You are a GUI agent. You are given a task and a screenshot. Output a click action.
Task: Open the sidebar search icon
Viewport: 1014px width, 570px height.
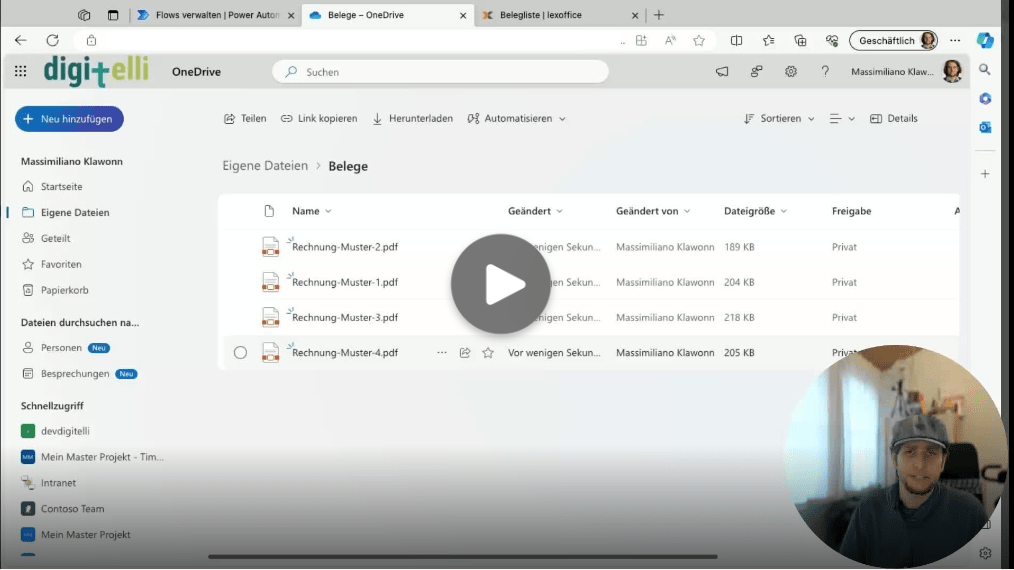pos(985,69)
